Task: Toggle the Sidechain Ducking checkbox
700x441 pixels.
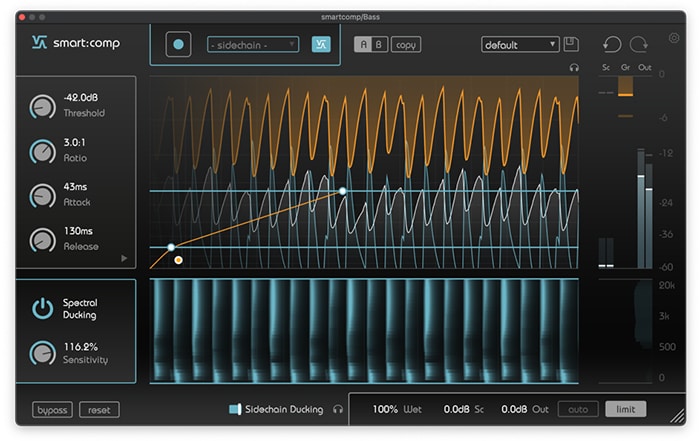Action: (x=235, y=409)
